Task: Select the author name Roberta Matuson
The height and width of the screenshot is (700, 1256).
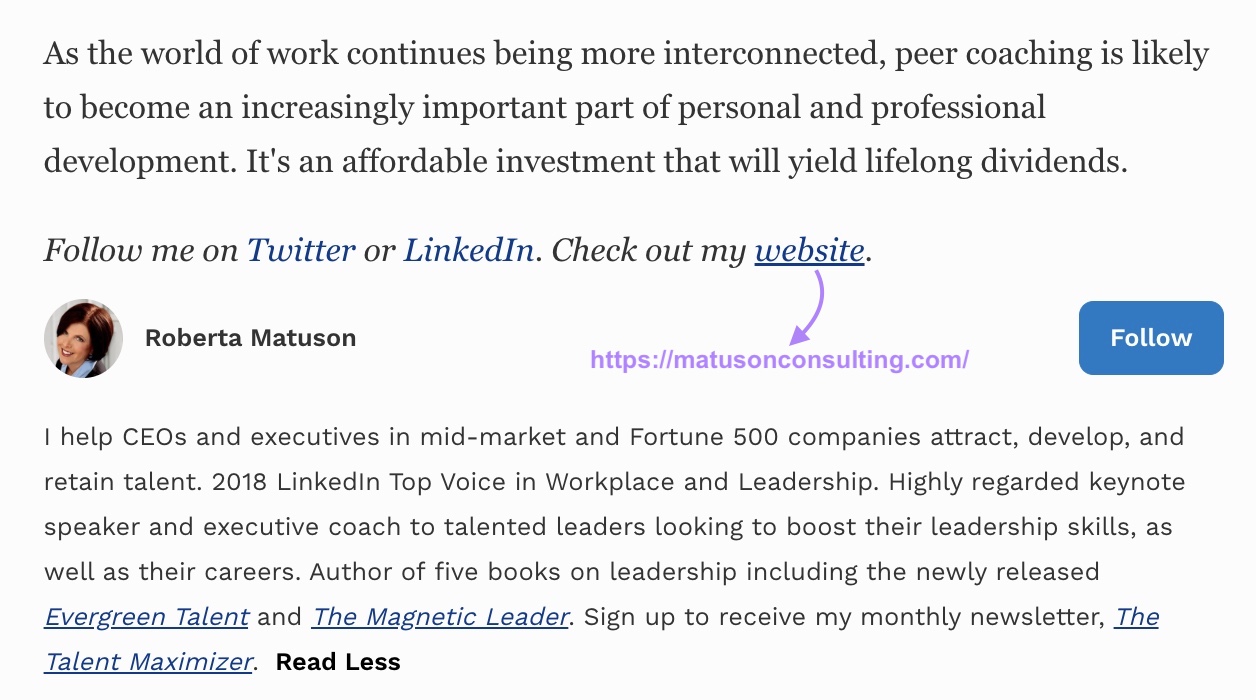Action: (x=251, y=338)
